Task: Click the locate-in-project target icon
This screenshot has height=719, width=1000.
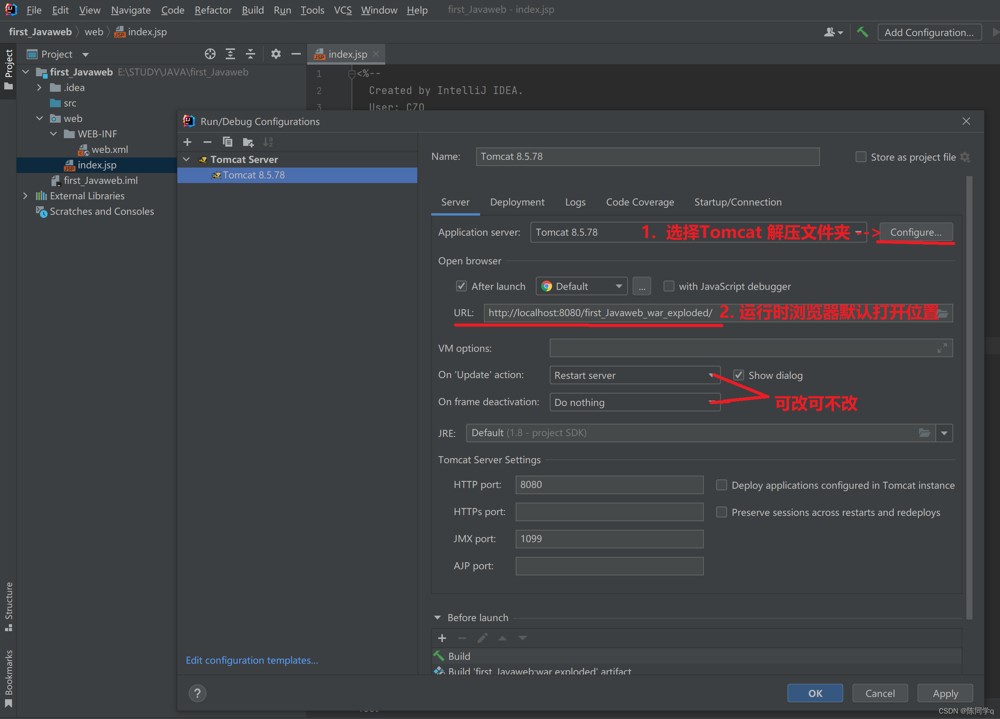Action: 210,54
